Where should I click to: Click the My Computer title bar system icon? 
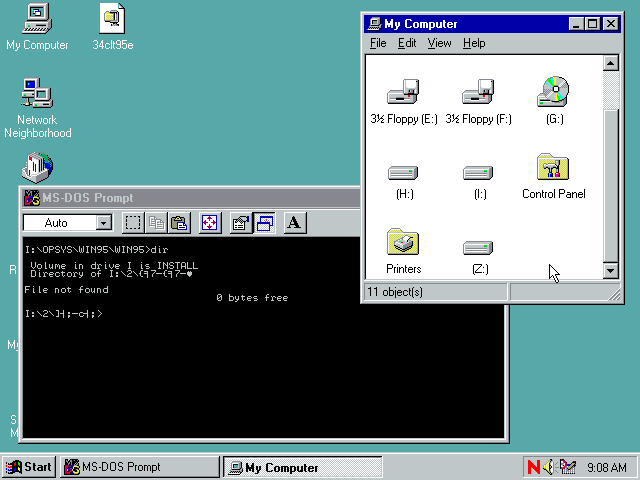click(374, 24)
